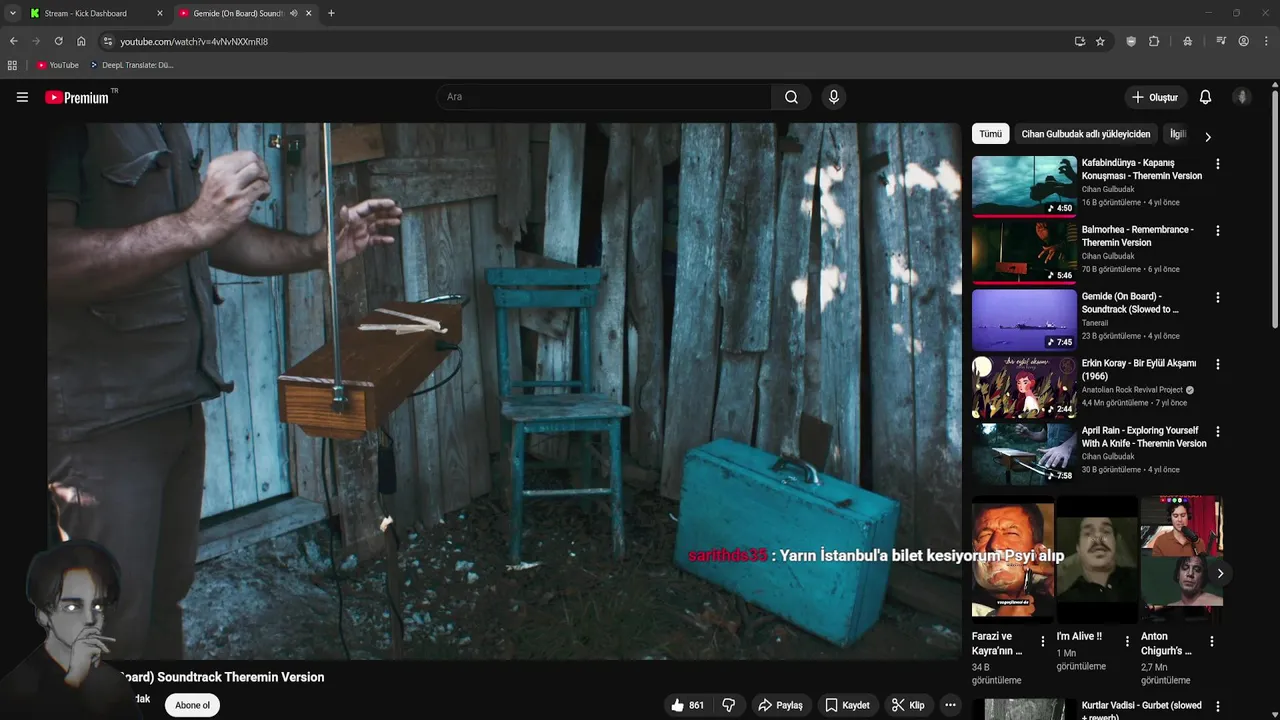1280x720 pixels.
Task: Open a new browser tab
Action: click(x=331, y=13)
